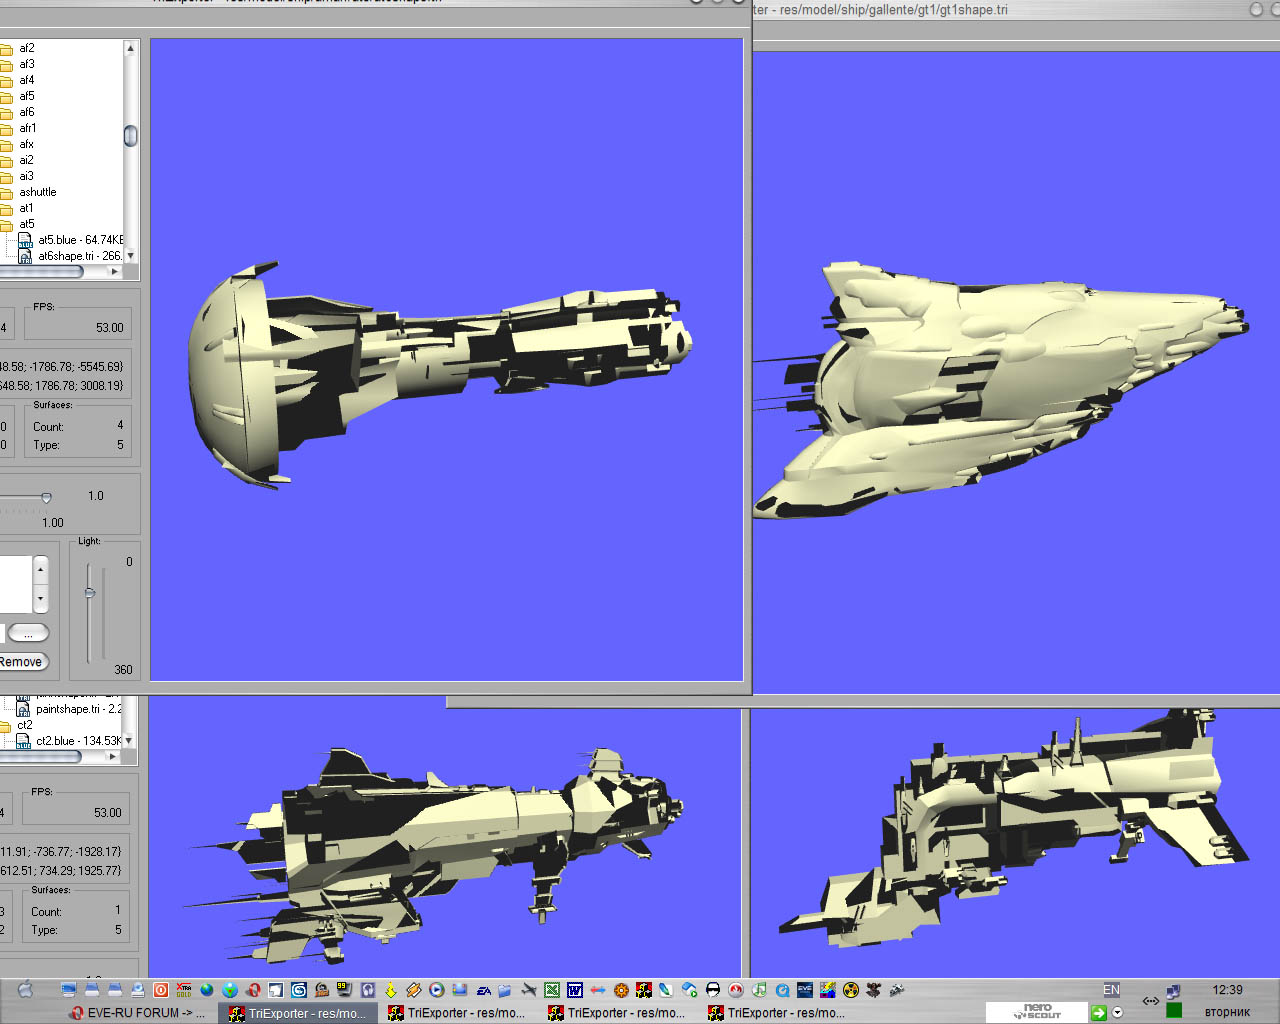Click the file tree vertical scrollbar thumb

coord(131,136)
